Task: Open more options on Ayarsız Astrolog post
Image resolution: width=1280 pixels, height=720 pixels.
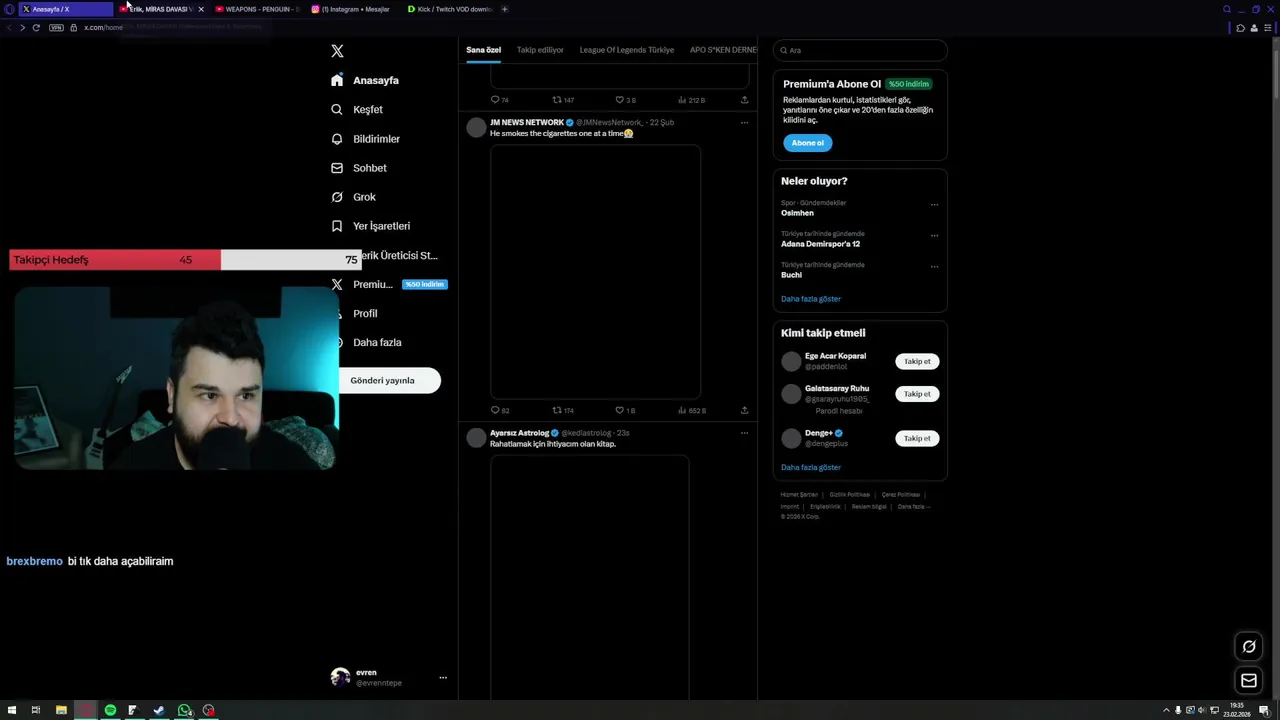Action: (x=744, y=433)
